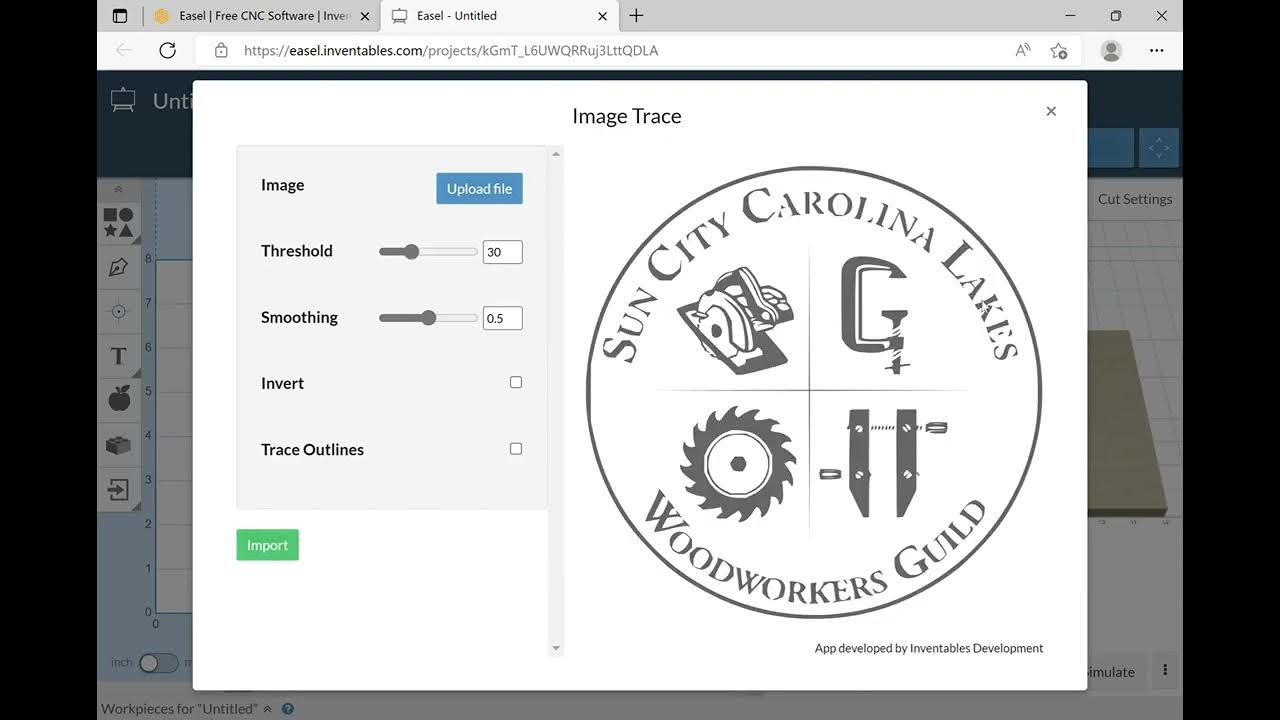The height and width of the screenshot is (720, 1280).
Task: Click 'App developed by Inventables Development' text
Action: click(x=929, y=648)
